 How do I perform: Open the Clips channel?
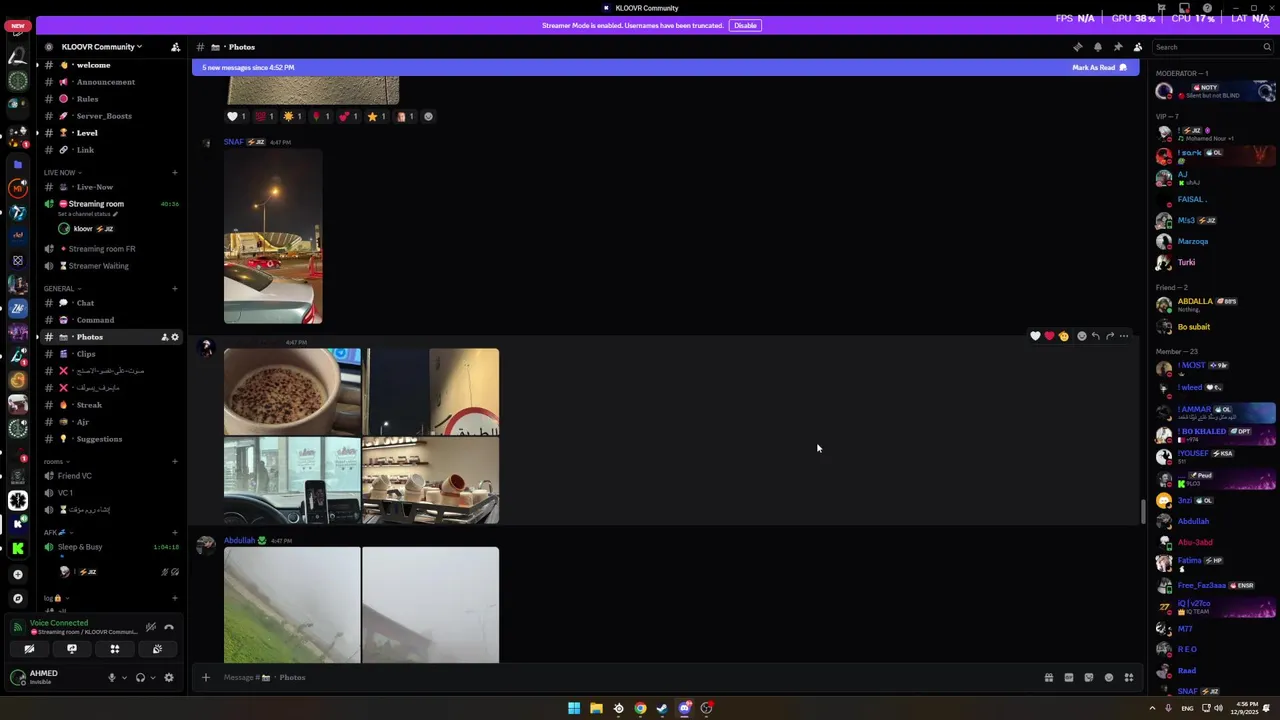click(86, 354)
